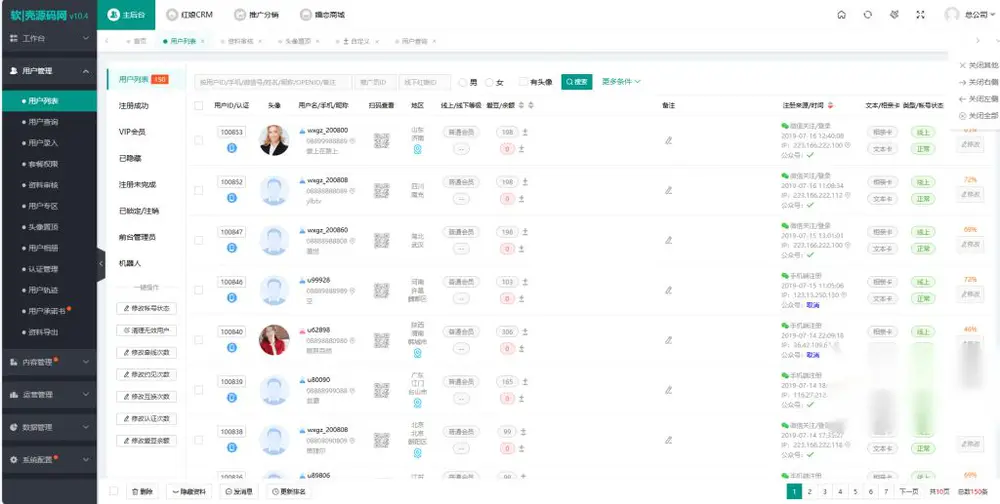Click the 修改帐号状态 button
Screen dimensions: 1000x504
pos(147,309)
